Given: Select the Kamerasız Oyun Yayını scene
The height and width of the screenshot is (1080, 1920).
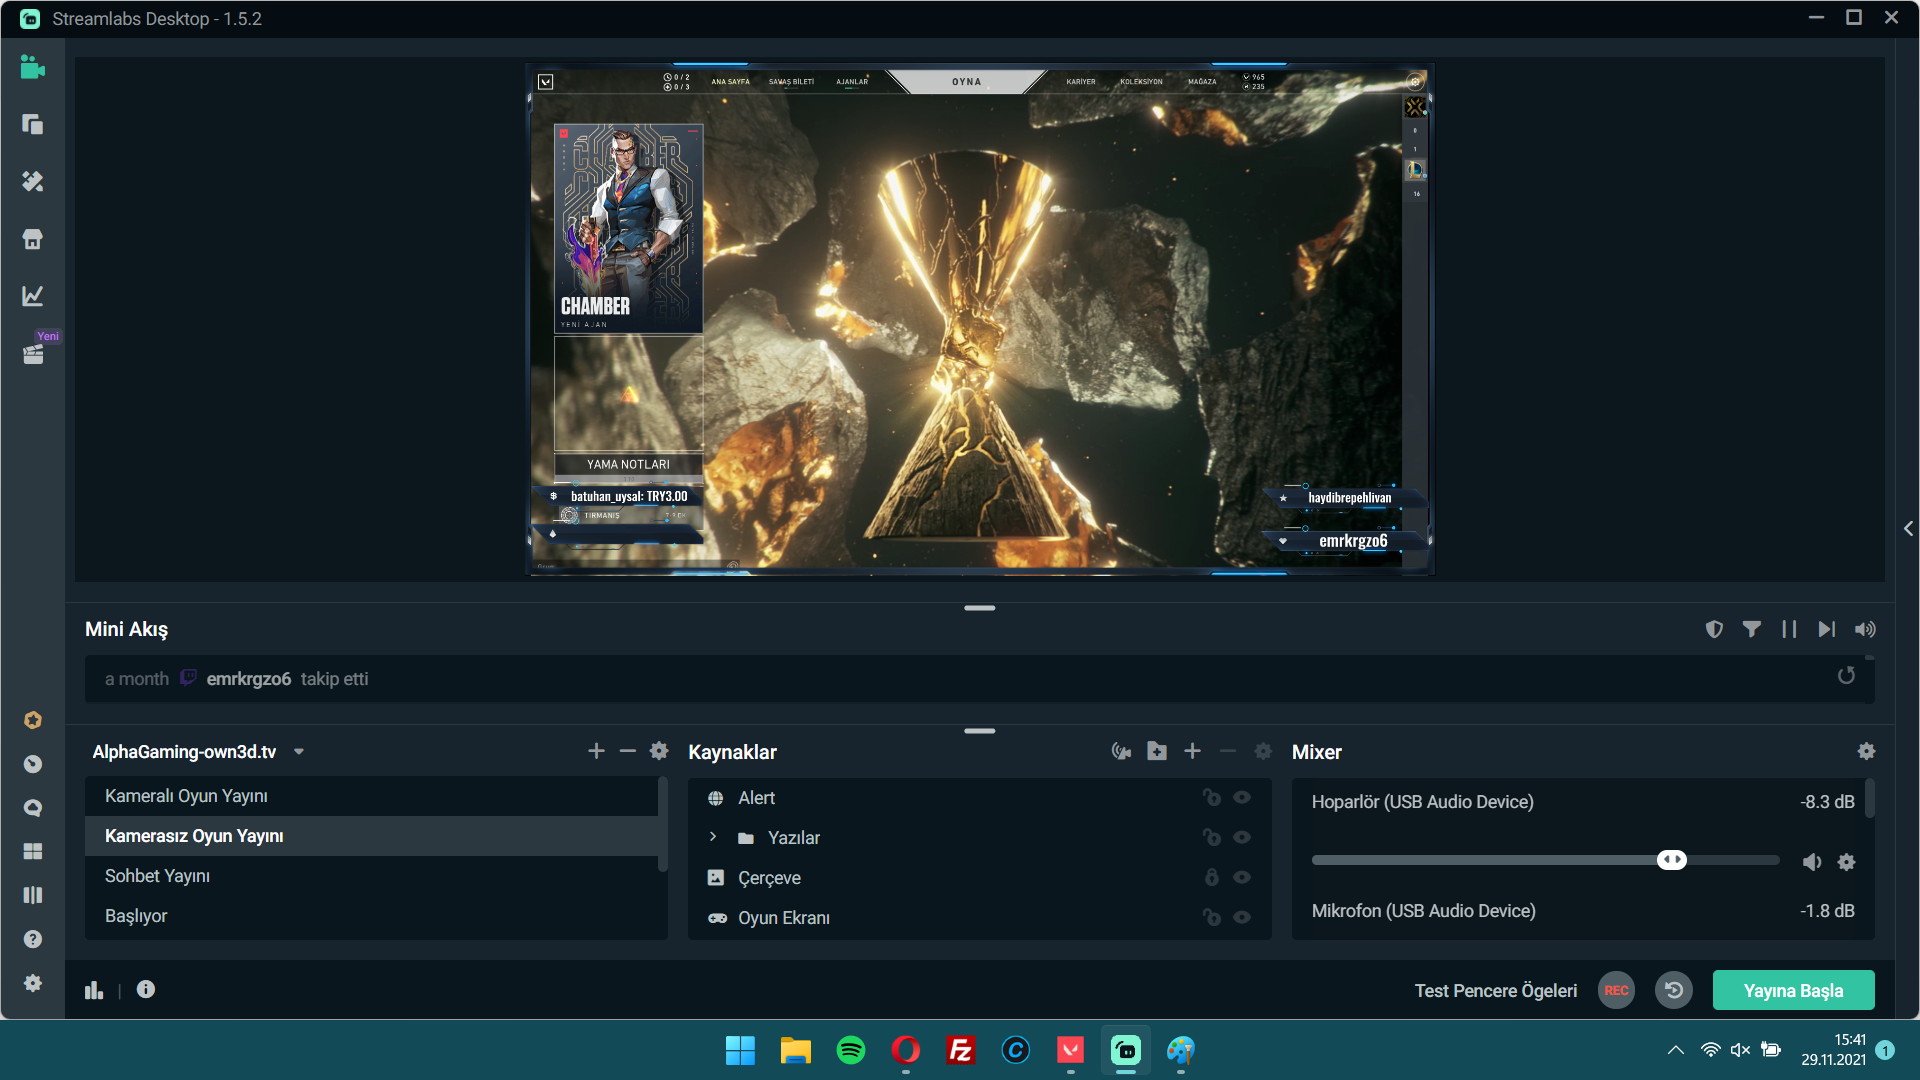Looking at the screenshot, I should [x=371, y=836].
